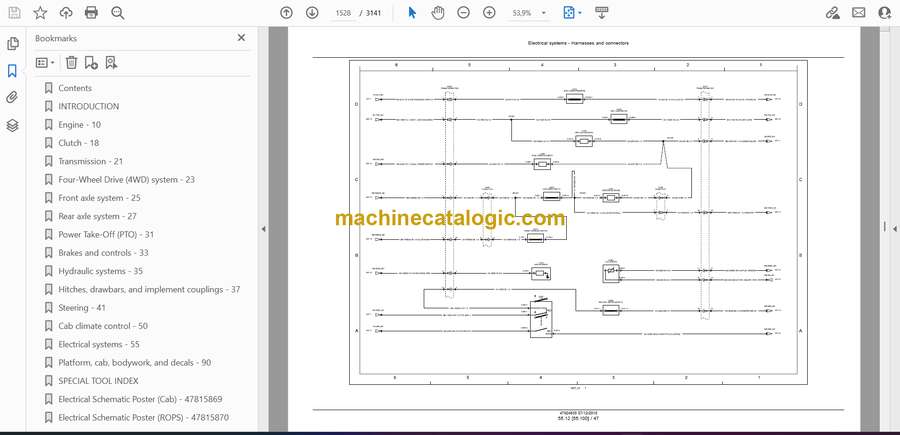Click the upload to cloud icon
The image size is (900, 435).
66,13
